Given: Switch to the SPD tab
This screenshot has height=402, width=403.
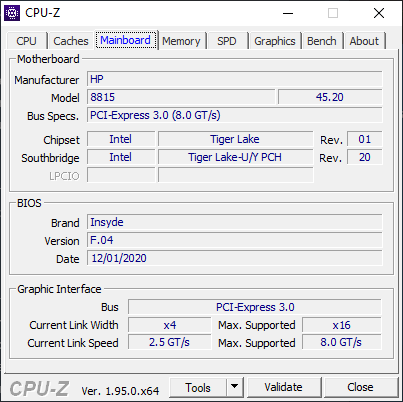Looking at the screenshot, I should tap(227, 41).
